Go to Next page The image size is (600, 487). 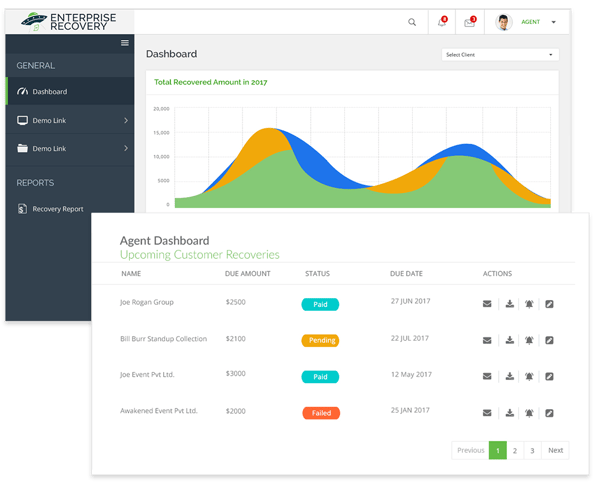coord(555,450)
